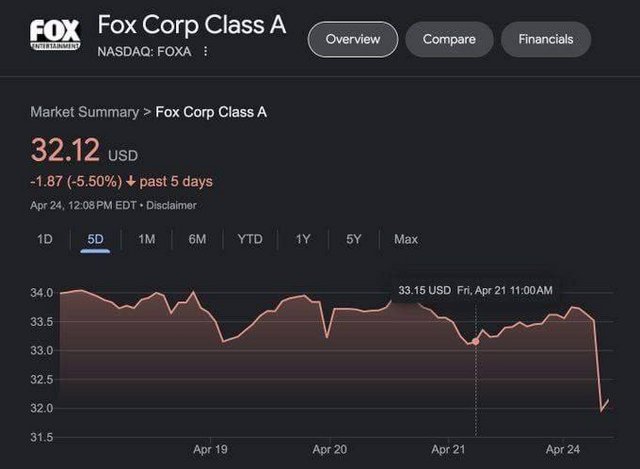The height and width of the screenshot is (469, 640).
Task: Switch chart to 1Y range
Action: pyautogui.click(x=303, y=239)
